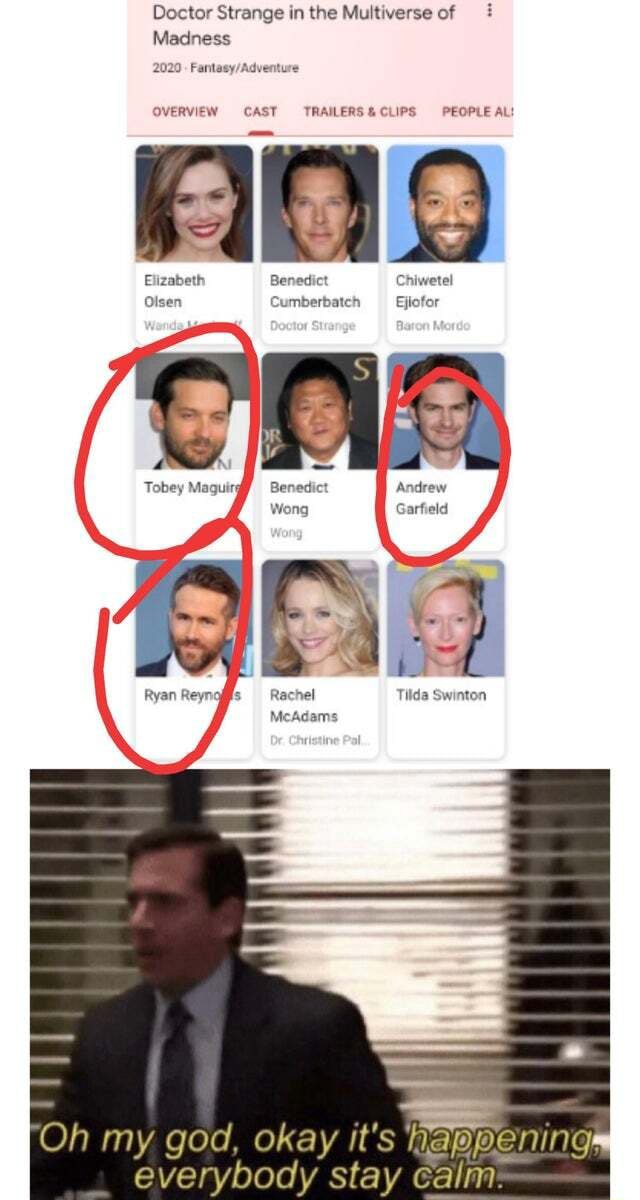Select the Cast tab

[x=260, y=111]
